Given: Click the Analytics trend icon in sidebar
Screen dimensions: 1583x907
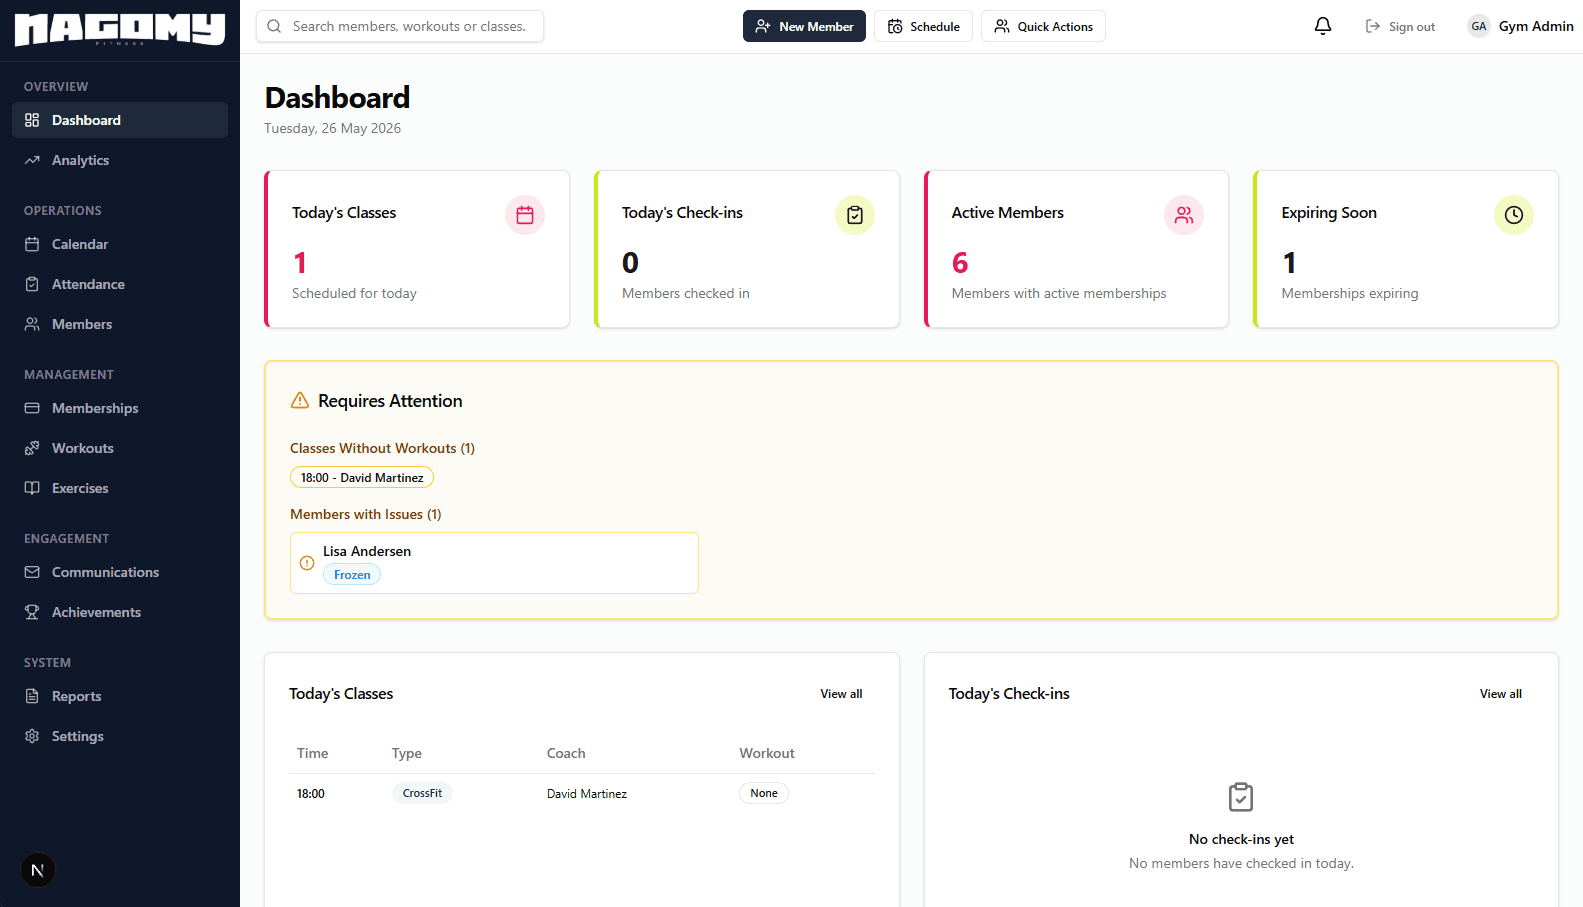Looking at the screenshot, I should tap(32, 160).
